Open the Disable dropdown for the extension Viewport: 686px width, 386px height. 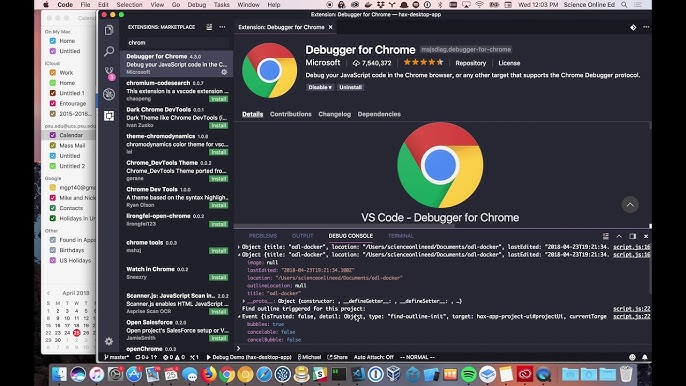coord(320,87)
